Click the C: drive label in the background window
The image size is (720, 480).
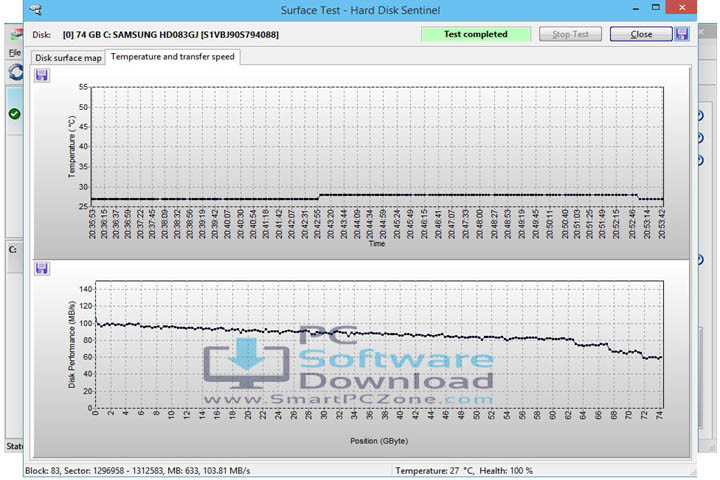point(13,249)
